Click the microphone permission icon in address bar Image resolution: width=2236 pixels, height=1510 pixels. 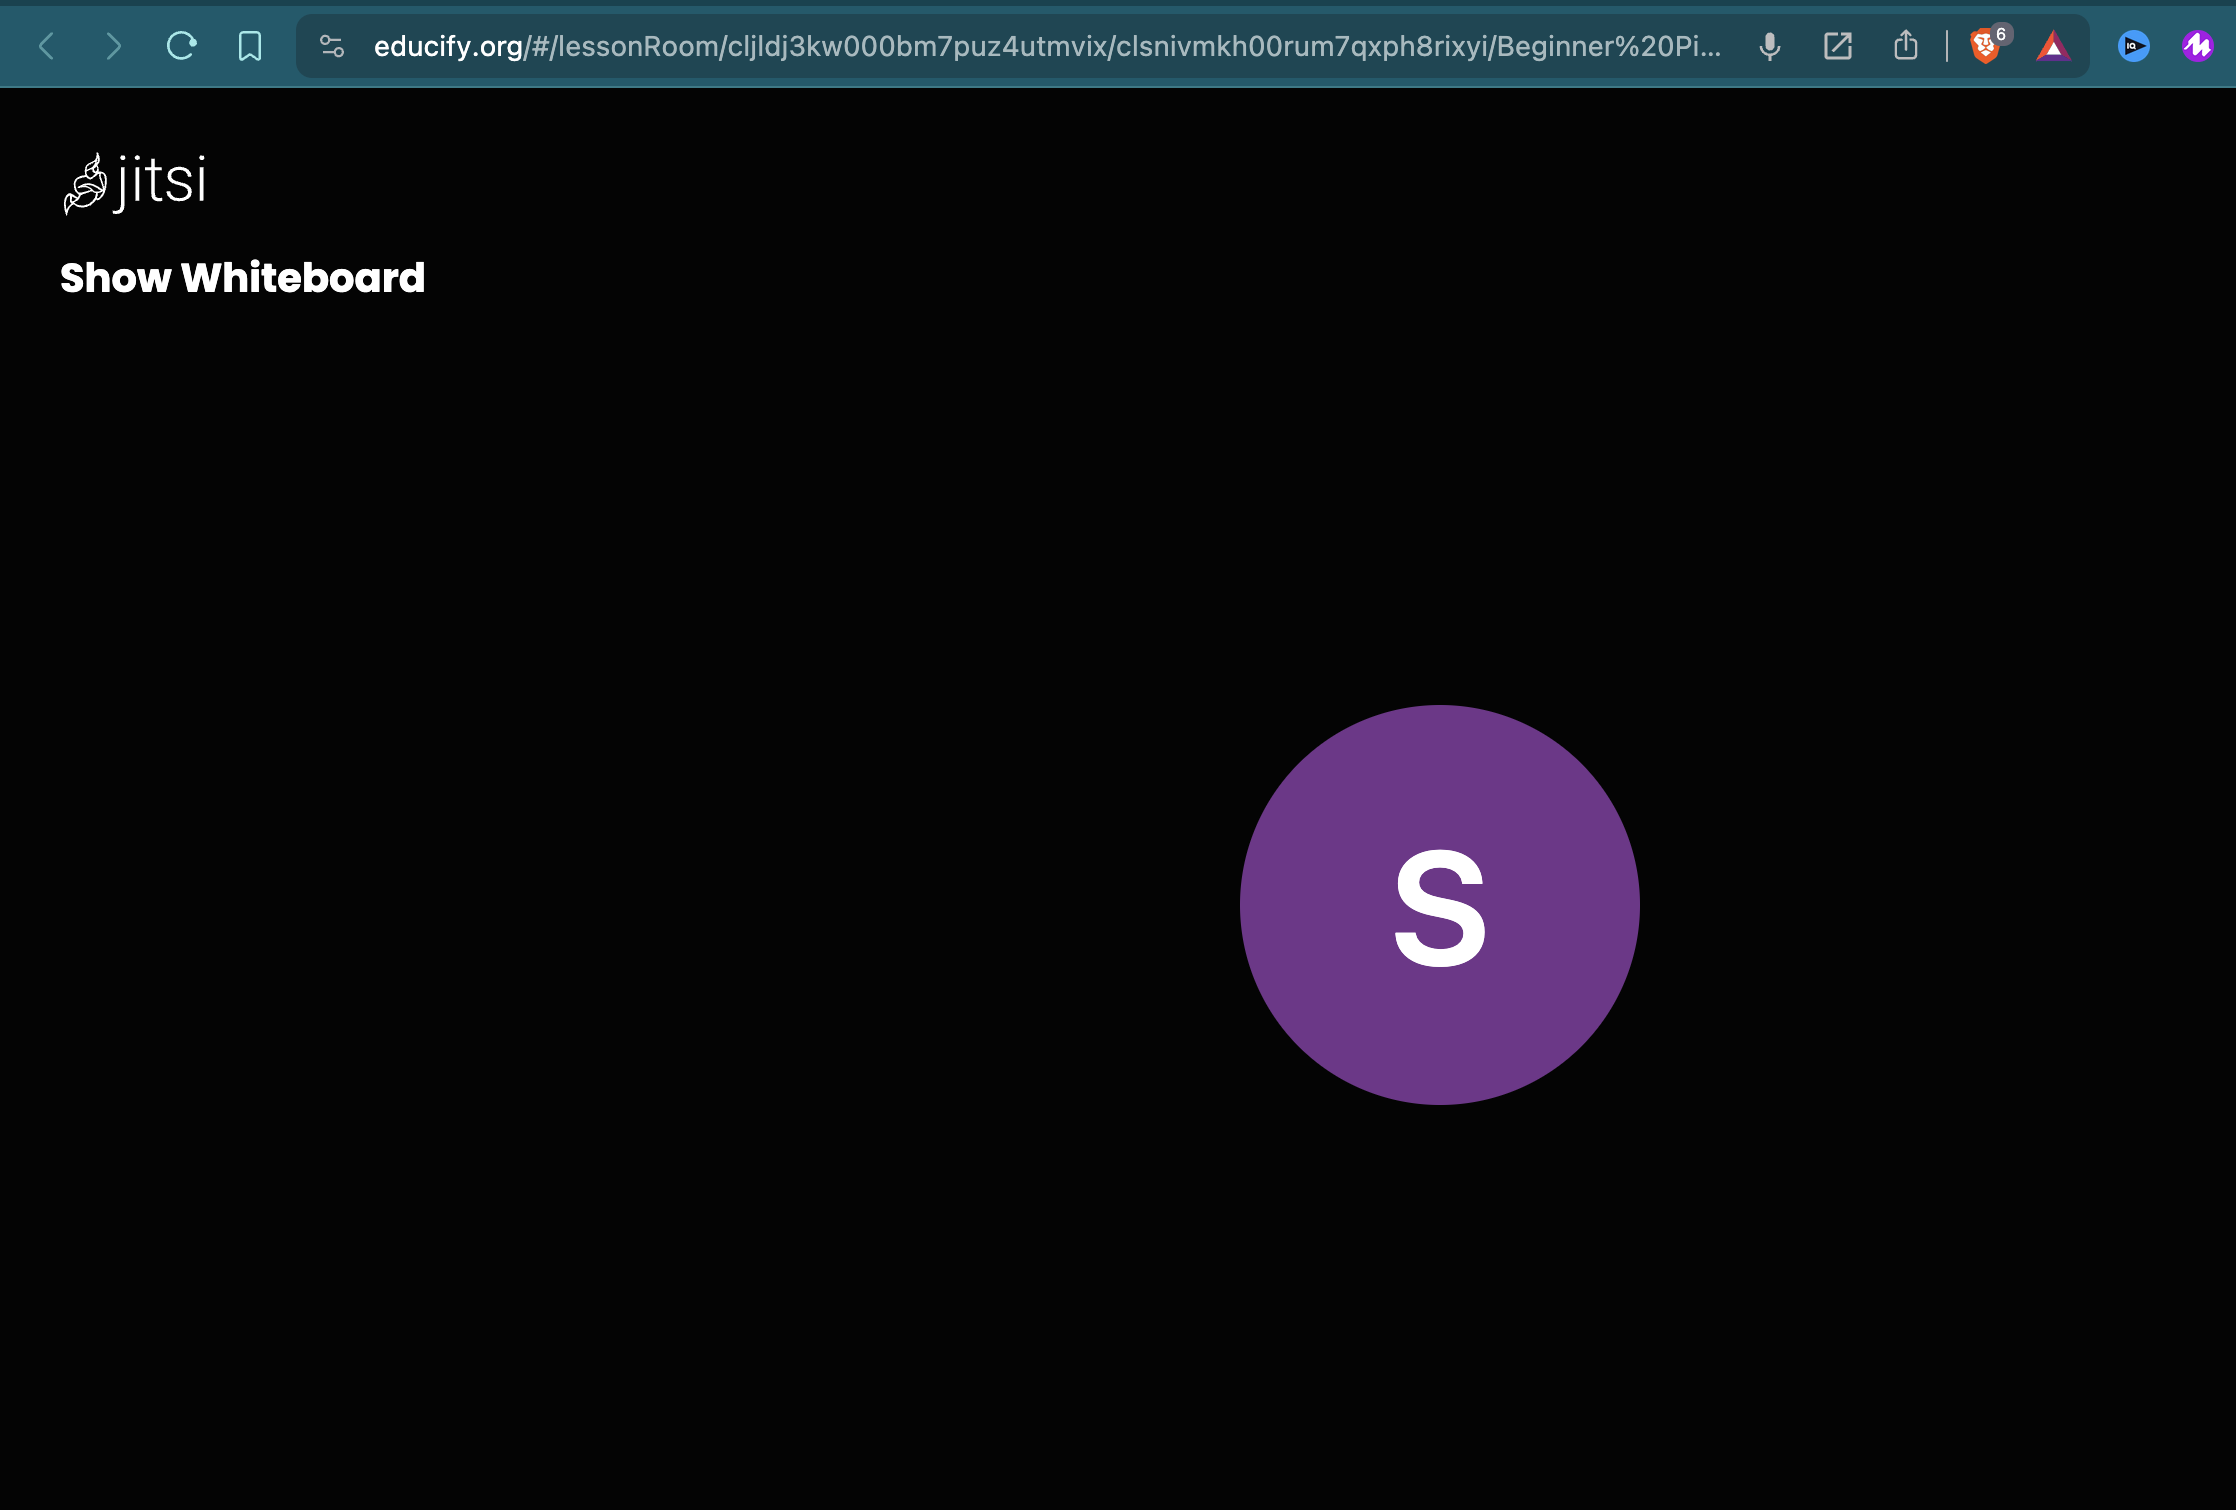pyautogui.click(x=1769, y=46)
